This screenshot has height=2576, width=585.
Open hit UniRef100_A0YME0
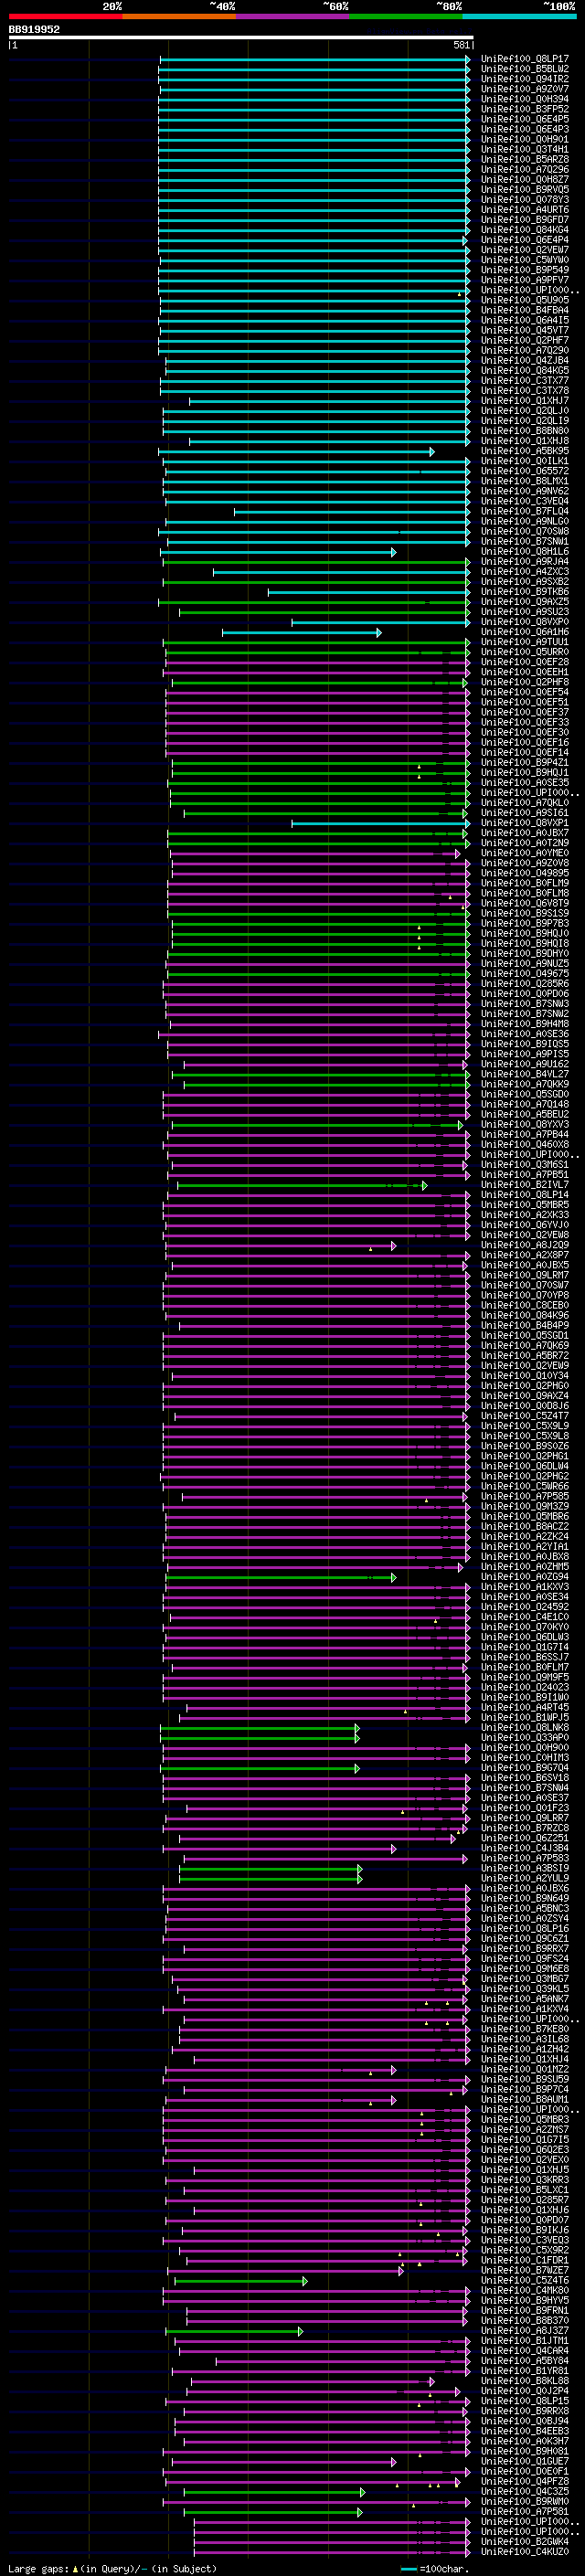tap(524, 853)
